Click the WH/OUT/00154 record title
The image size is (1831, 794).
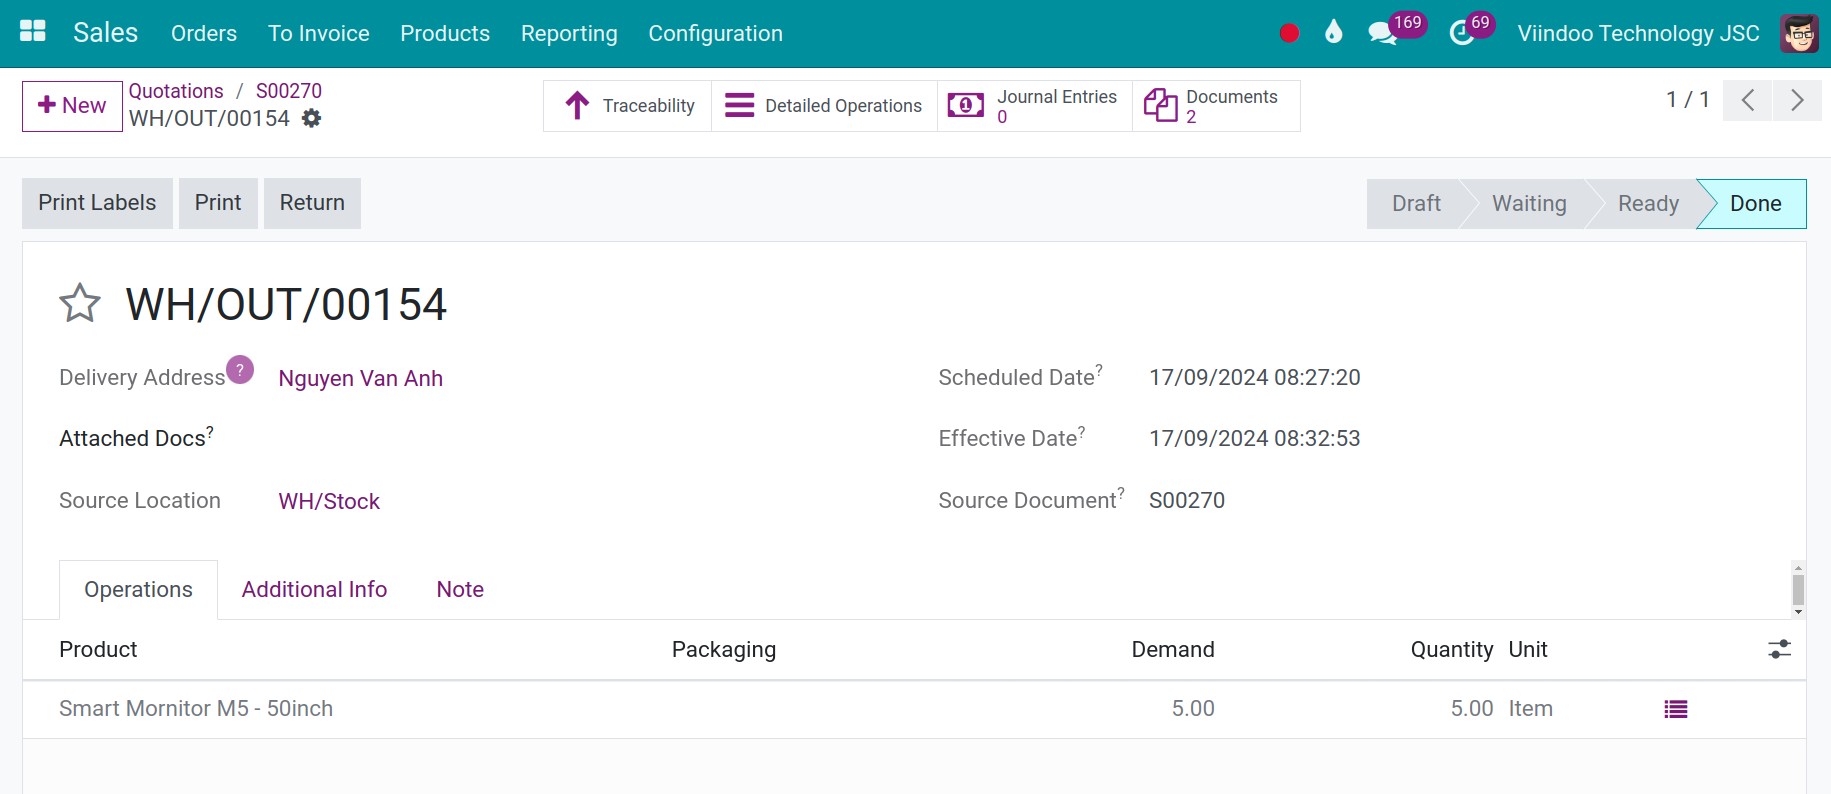coord(286,304)
